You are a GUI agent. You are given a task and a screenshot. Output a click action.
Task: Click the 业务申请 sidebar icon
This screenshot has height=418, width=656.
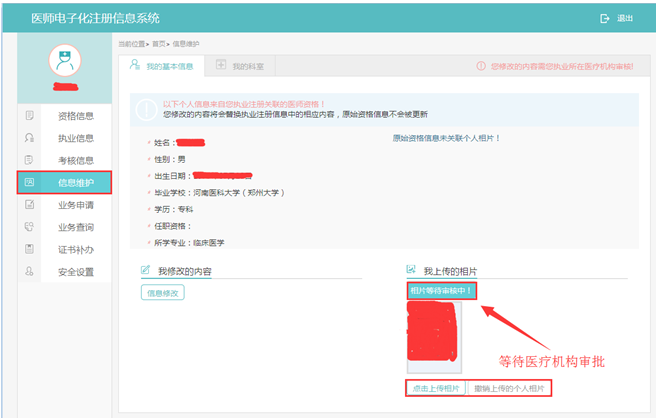(29, 205)
